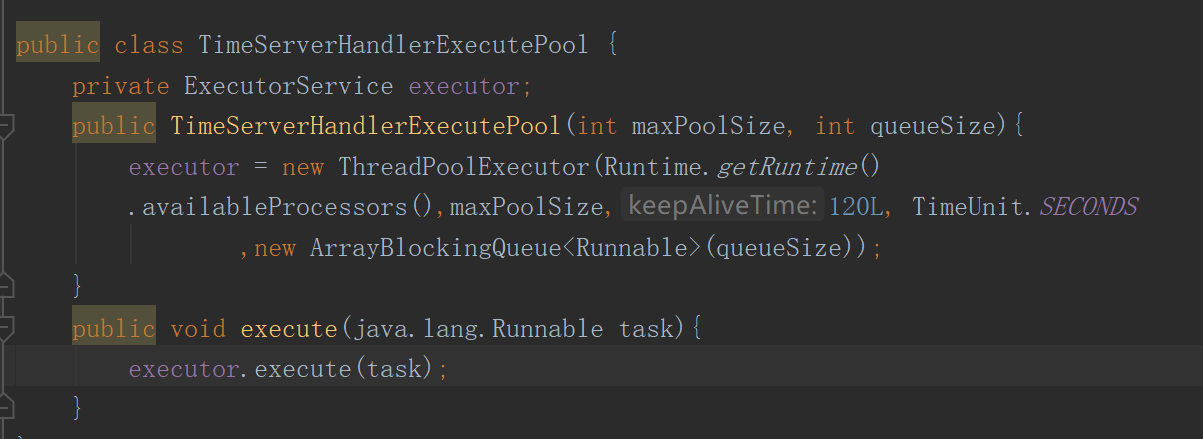
Task: Place cursor on ExecutorService type
Action: click(x=288, y=86)
